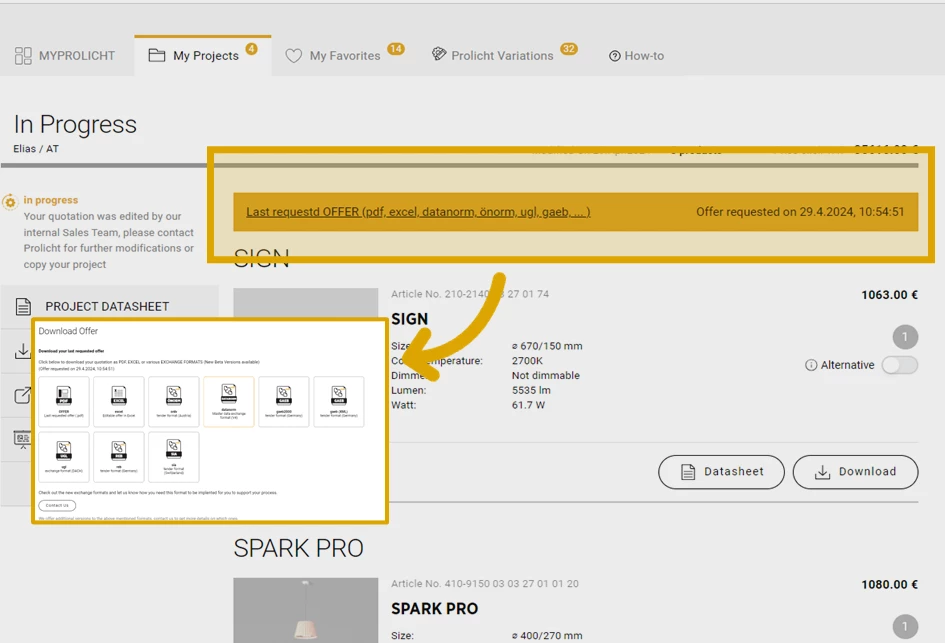Select the export/share sidebar icon
Screen dimensions: 945x643
pyautogui.click(x=22, y=395)
